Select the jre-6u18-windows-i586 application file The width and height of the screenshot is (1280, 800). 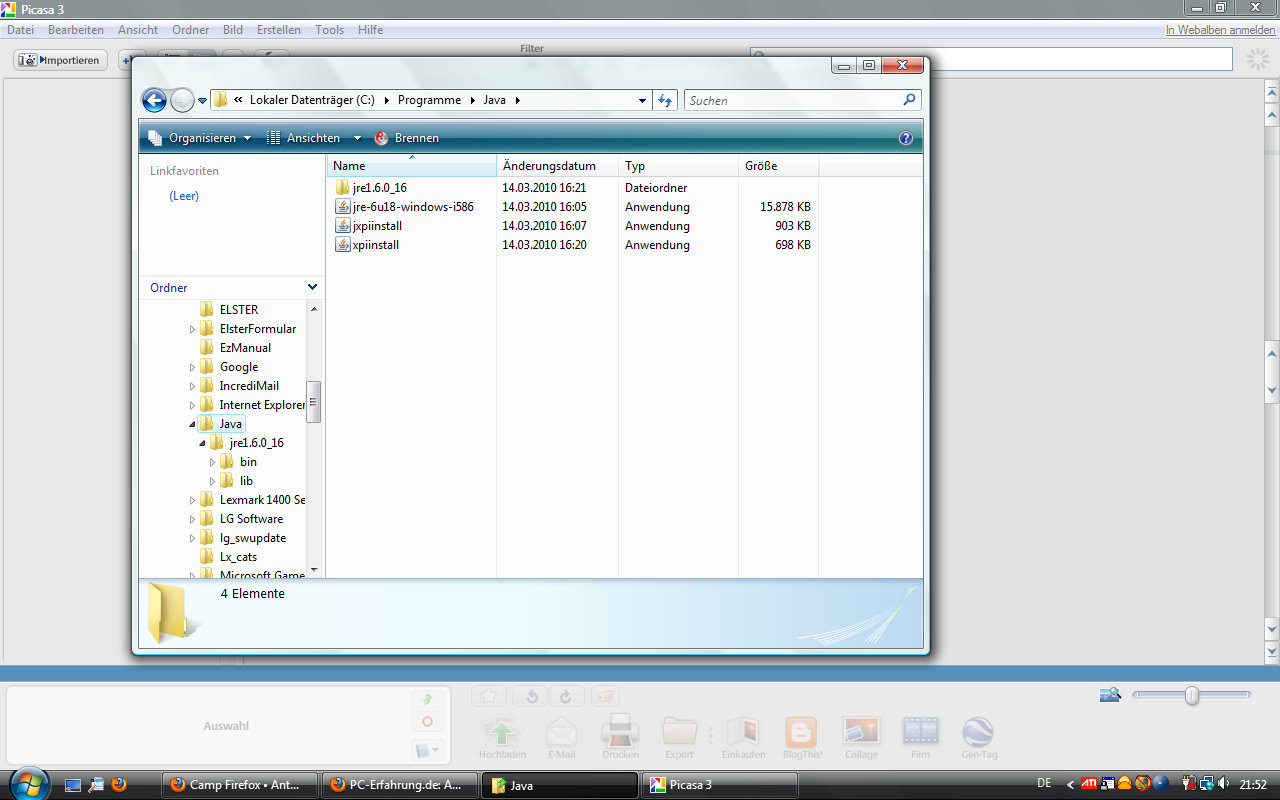[412, 207]
